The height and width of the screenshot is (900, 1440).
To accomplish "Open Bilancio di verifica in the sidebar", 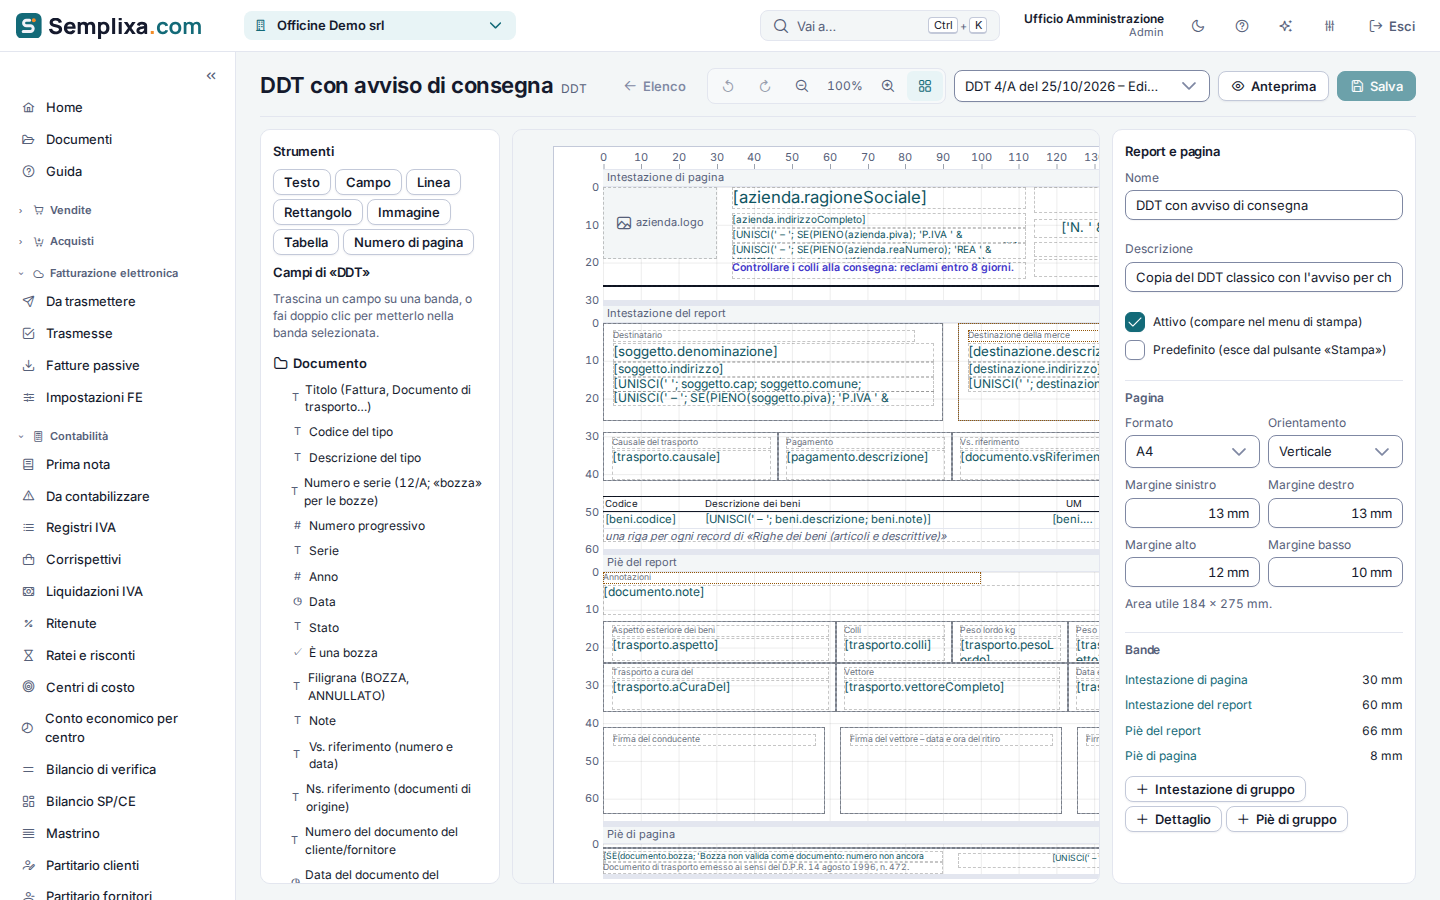I will [x=101, y=770].
